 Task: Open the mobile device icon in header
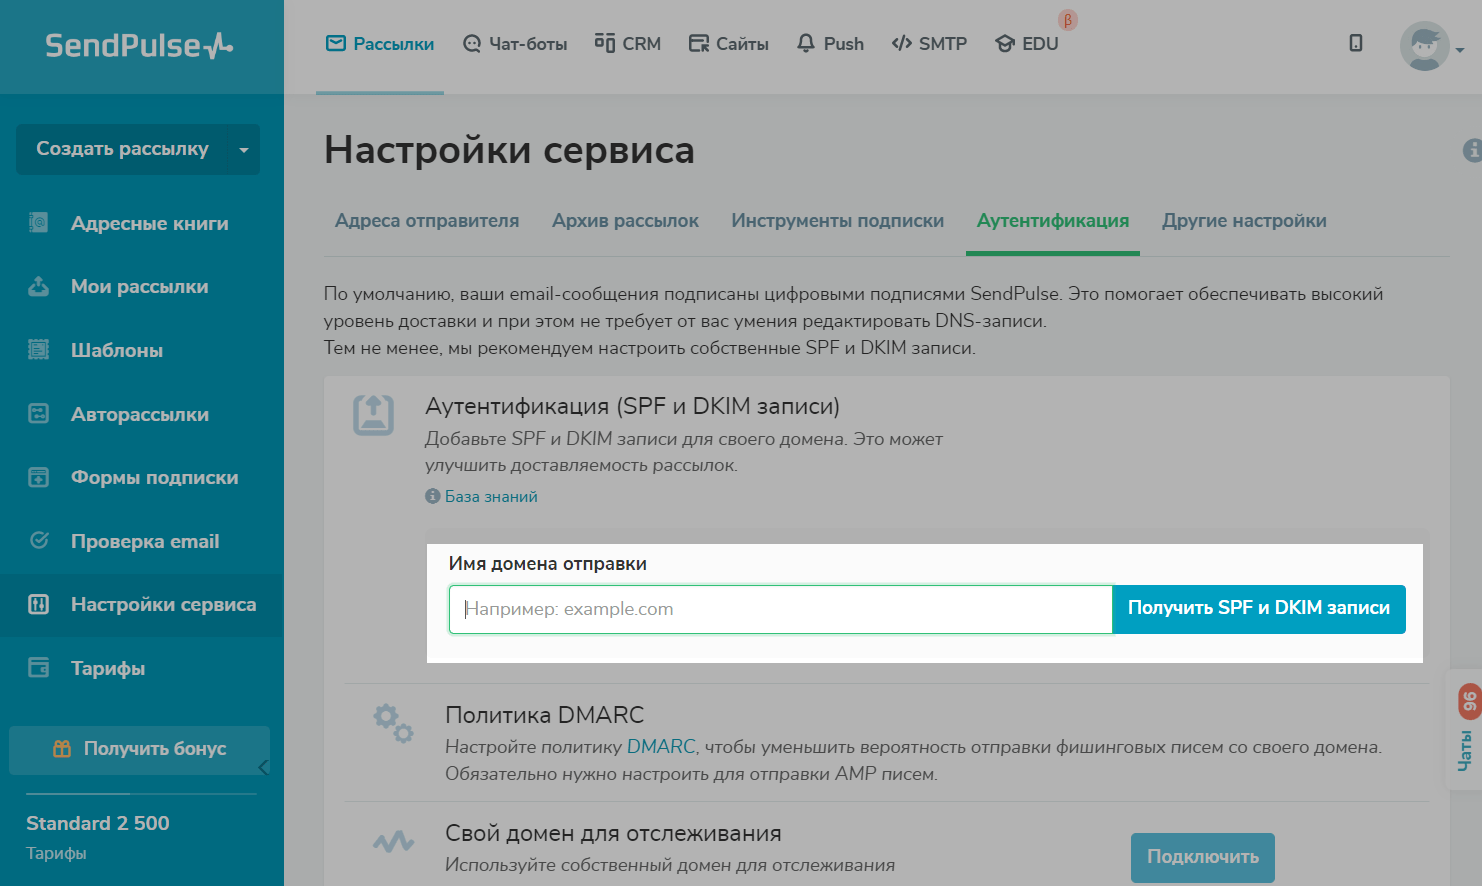(x=1356, y=43)
